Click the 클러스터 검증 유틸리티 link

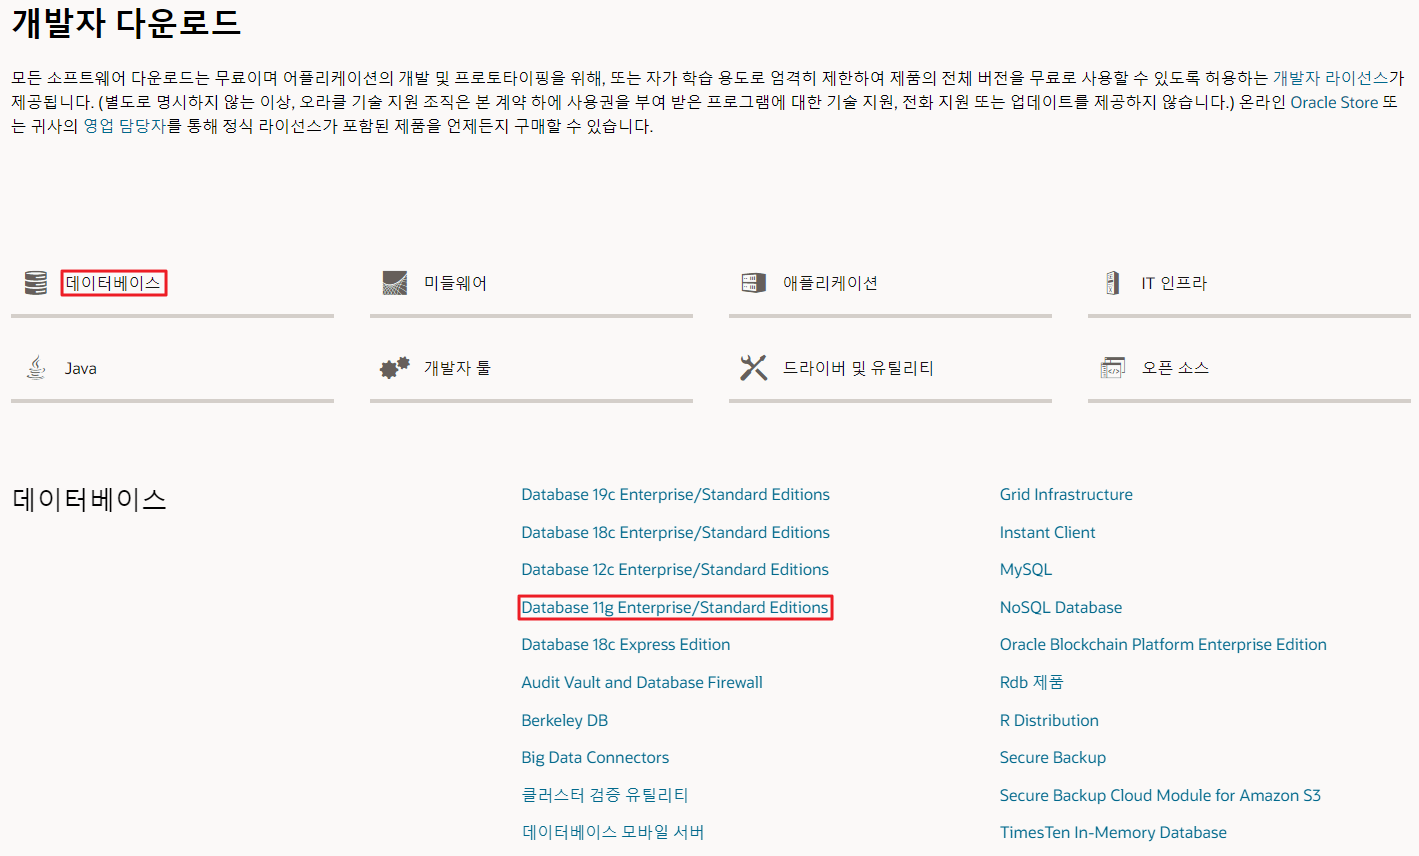pos(605,795)
